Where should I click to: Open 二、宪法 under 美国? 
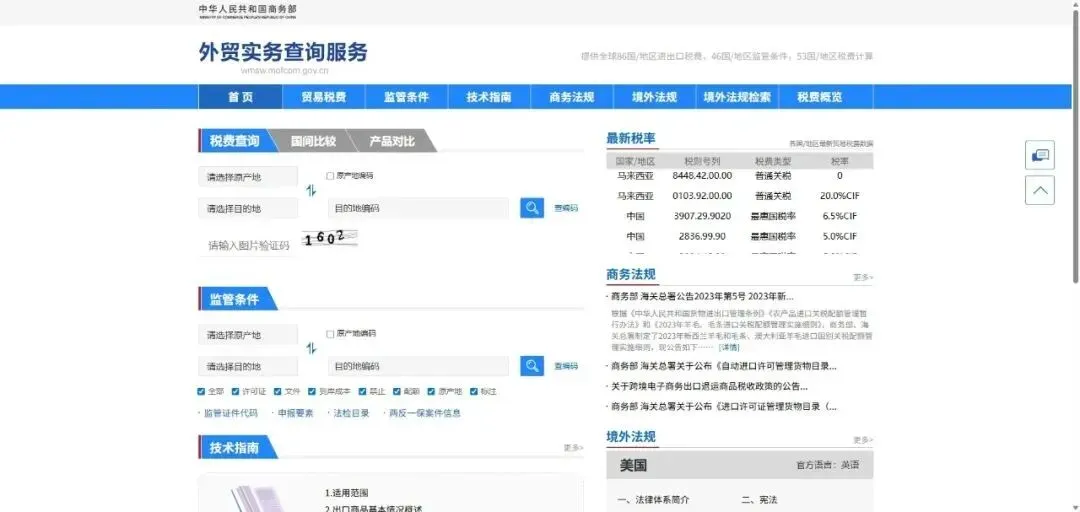759,500
